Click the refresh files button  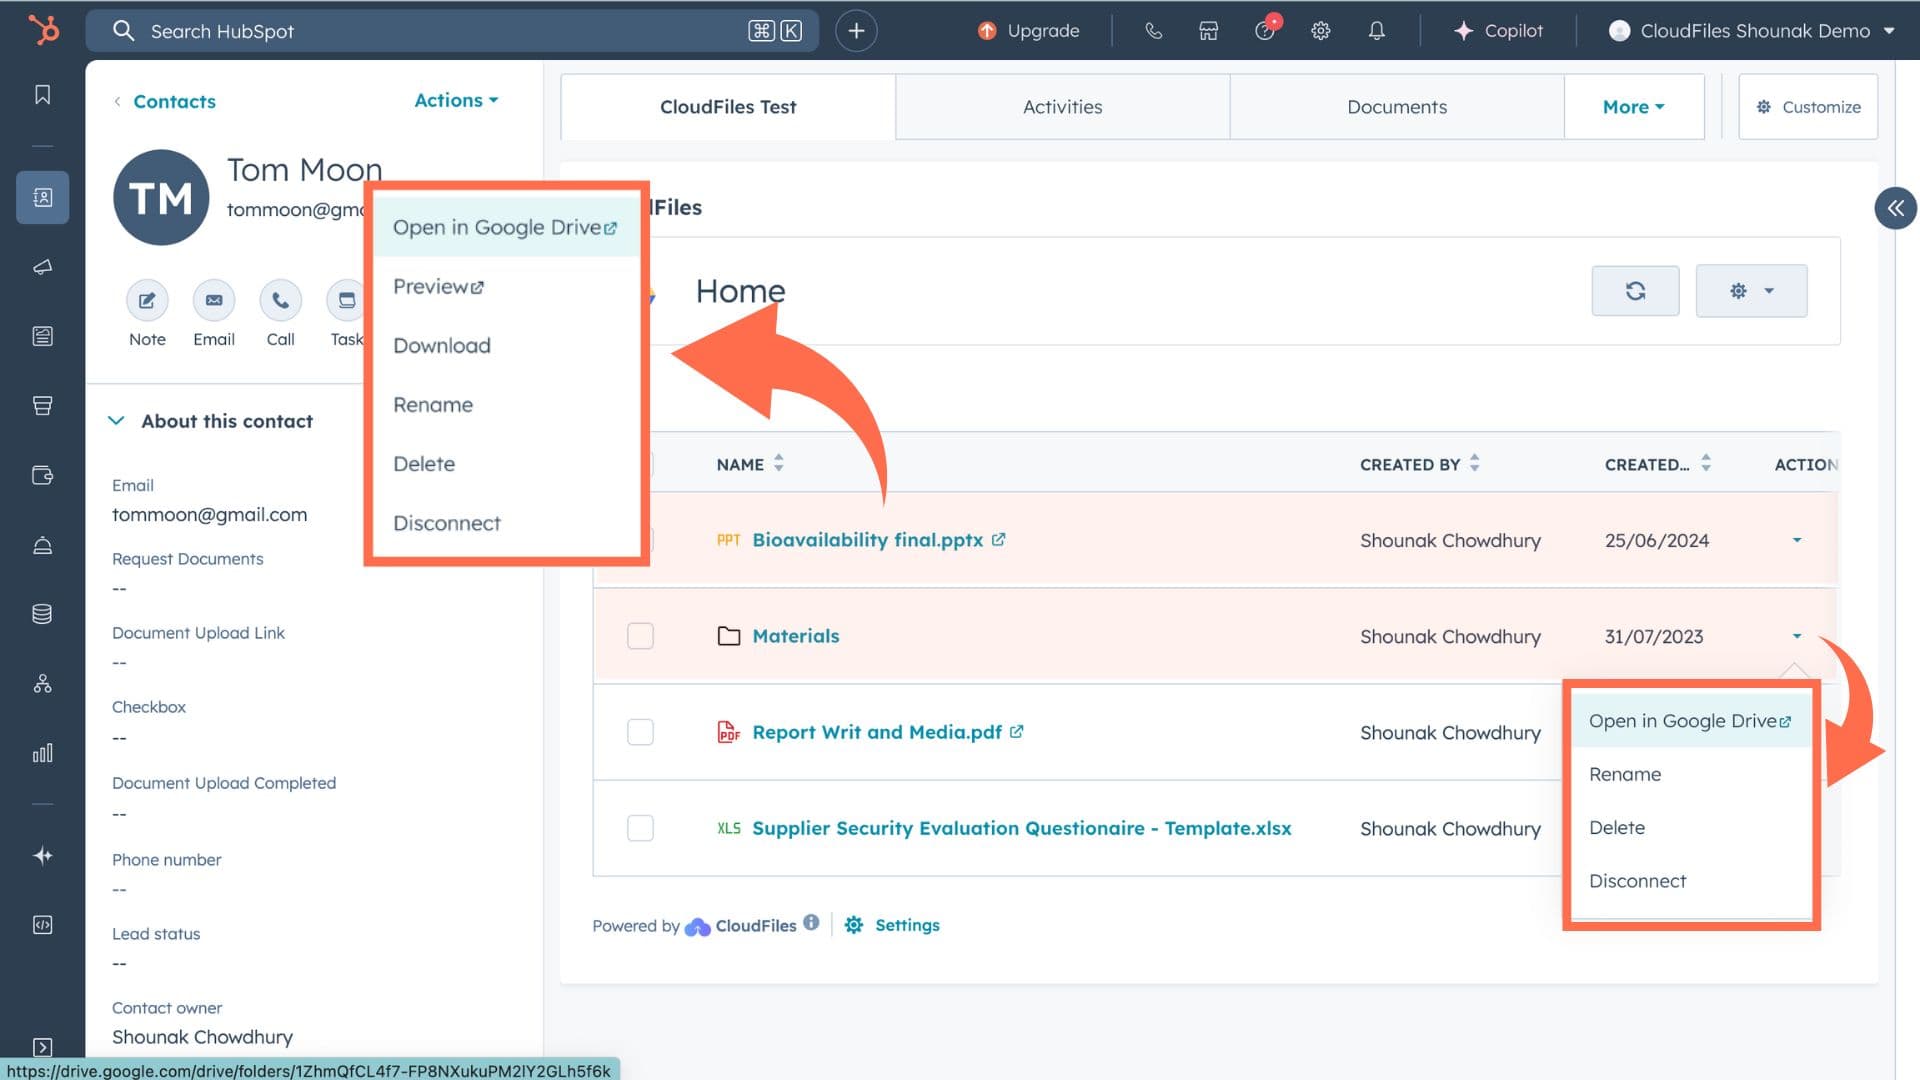point(1635,291)
